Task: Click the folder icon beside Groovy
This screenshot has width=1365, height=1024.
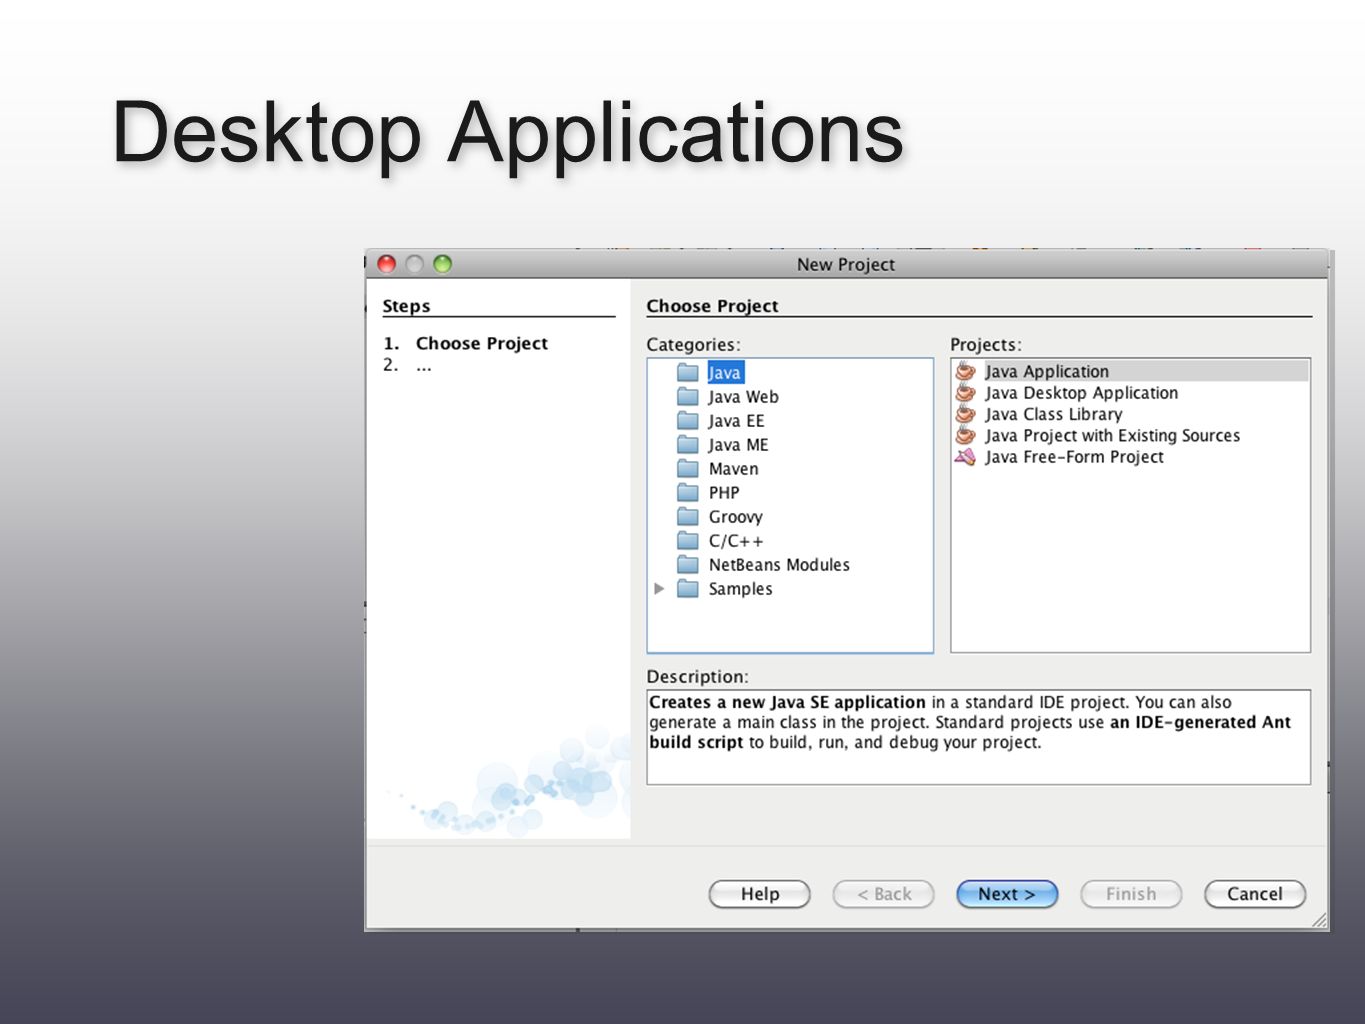Action: click(x=687, y=516)
